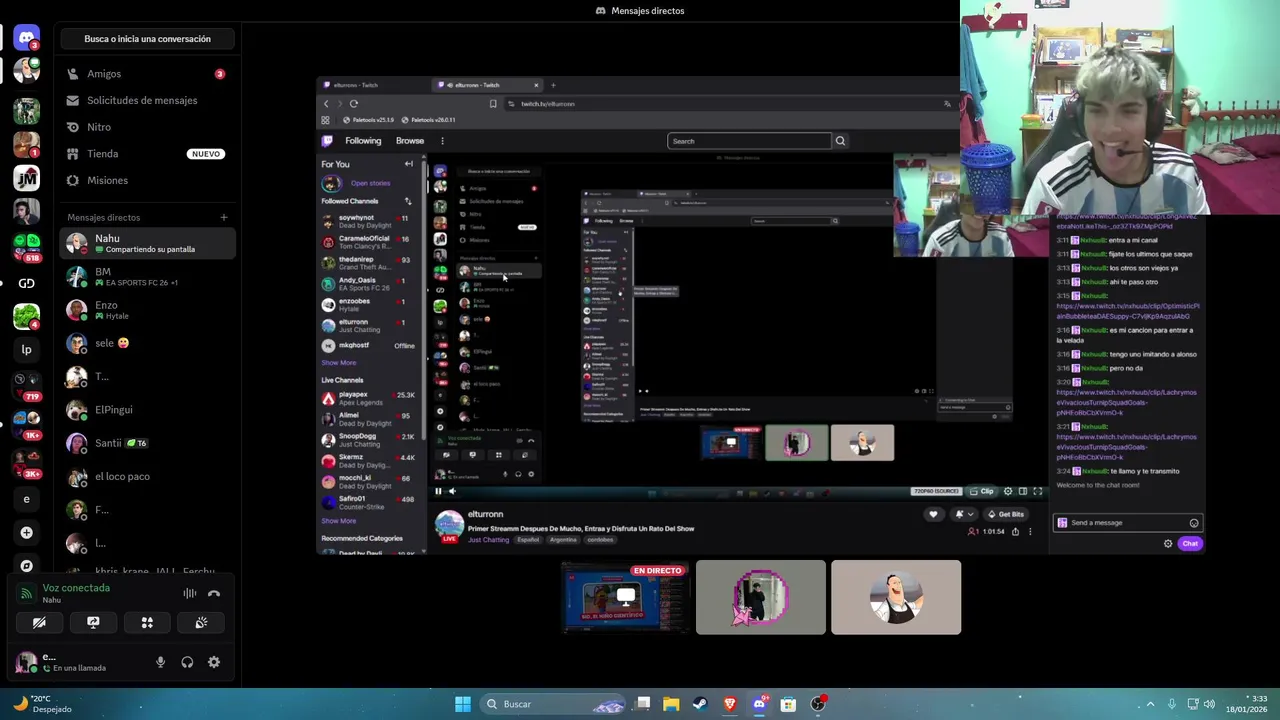The height and width of the screenshot is (720, 1280).
Task: Open the Amigos friends section
Action: 147,74
